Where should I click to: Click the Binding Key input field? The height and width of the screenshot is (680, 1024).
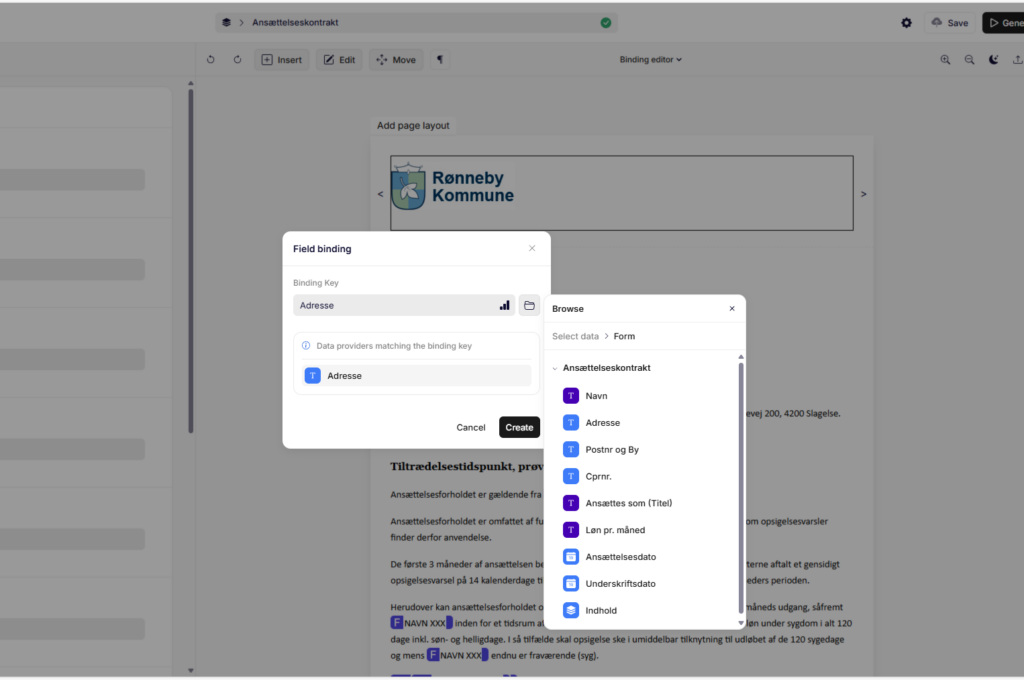(x=395, y=305)
